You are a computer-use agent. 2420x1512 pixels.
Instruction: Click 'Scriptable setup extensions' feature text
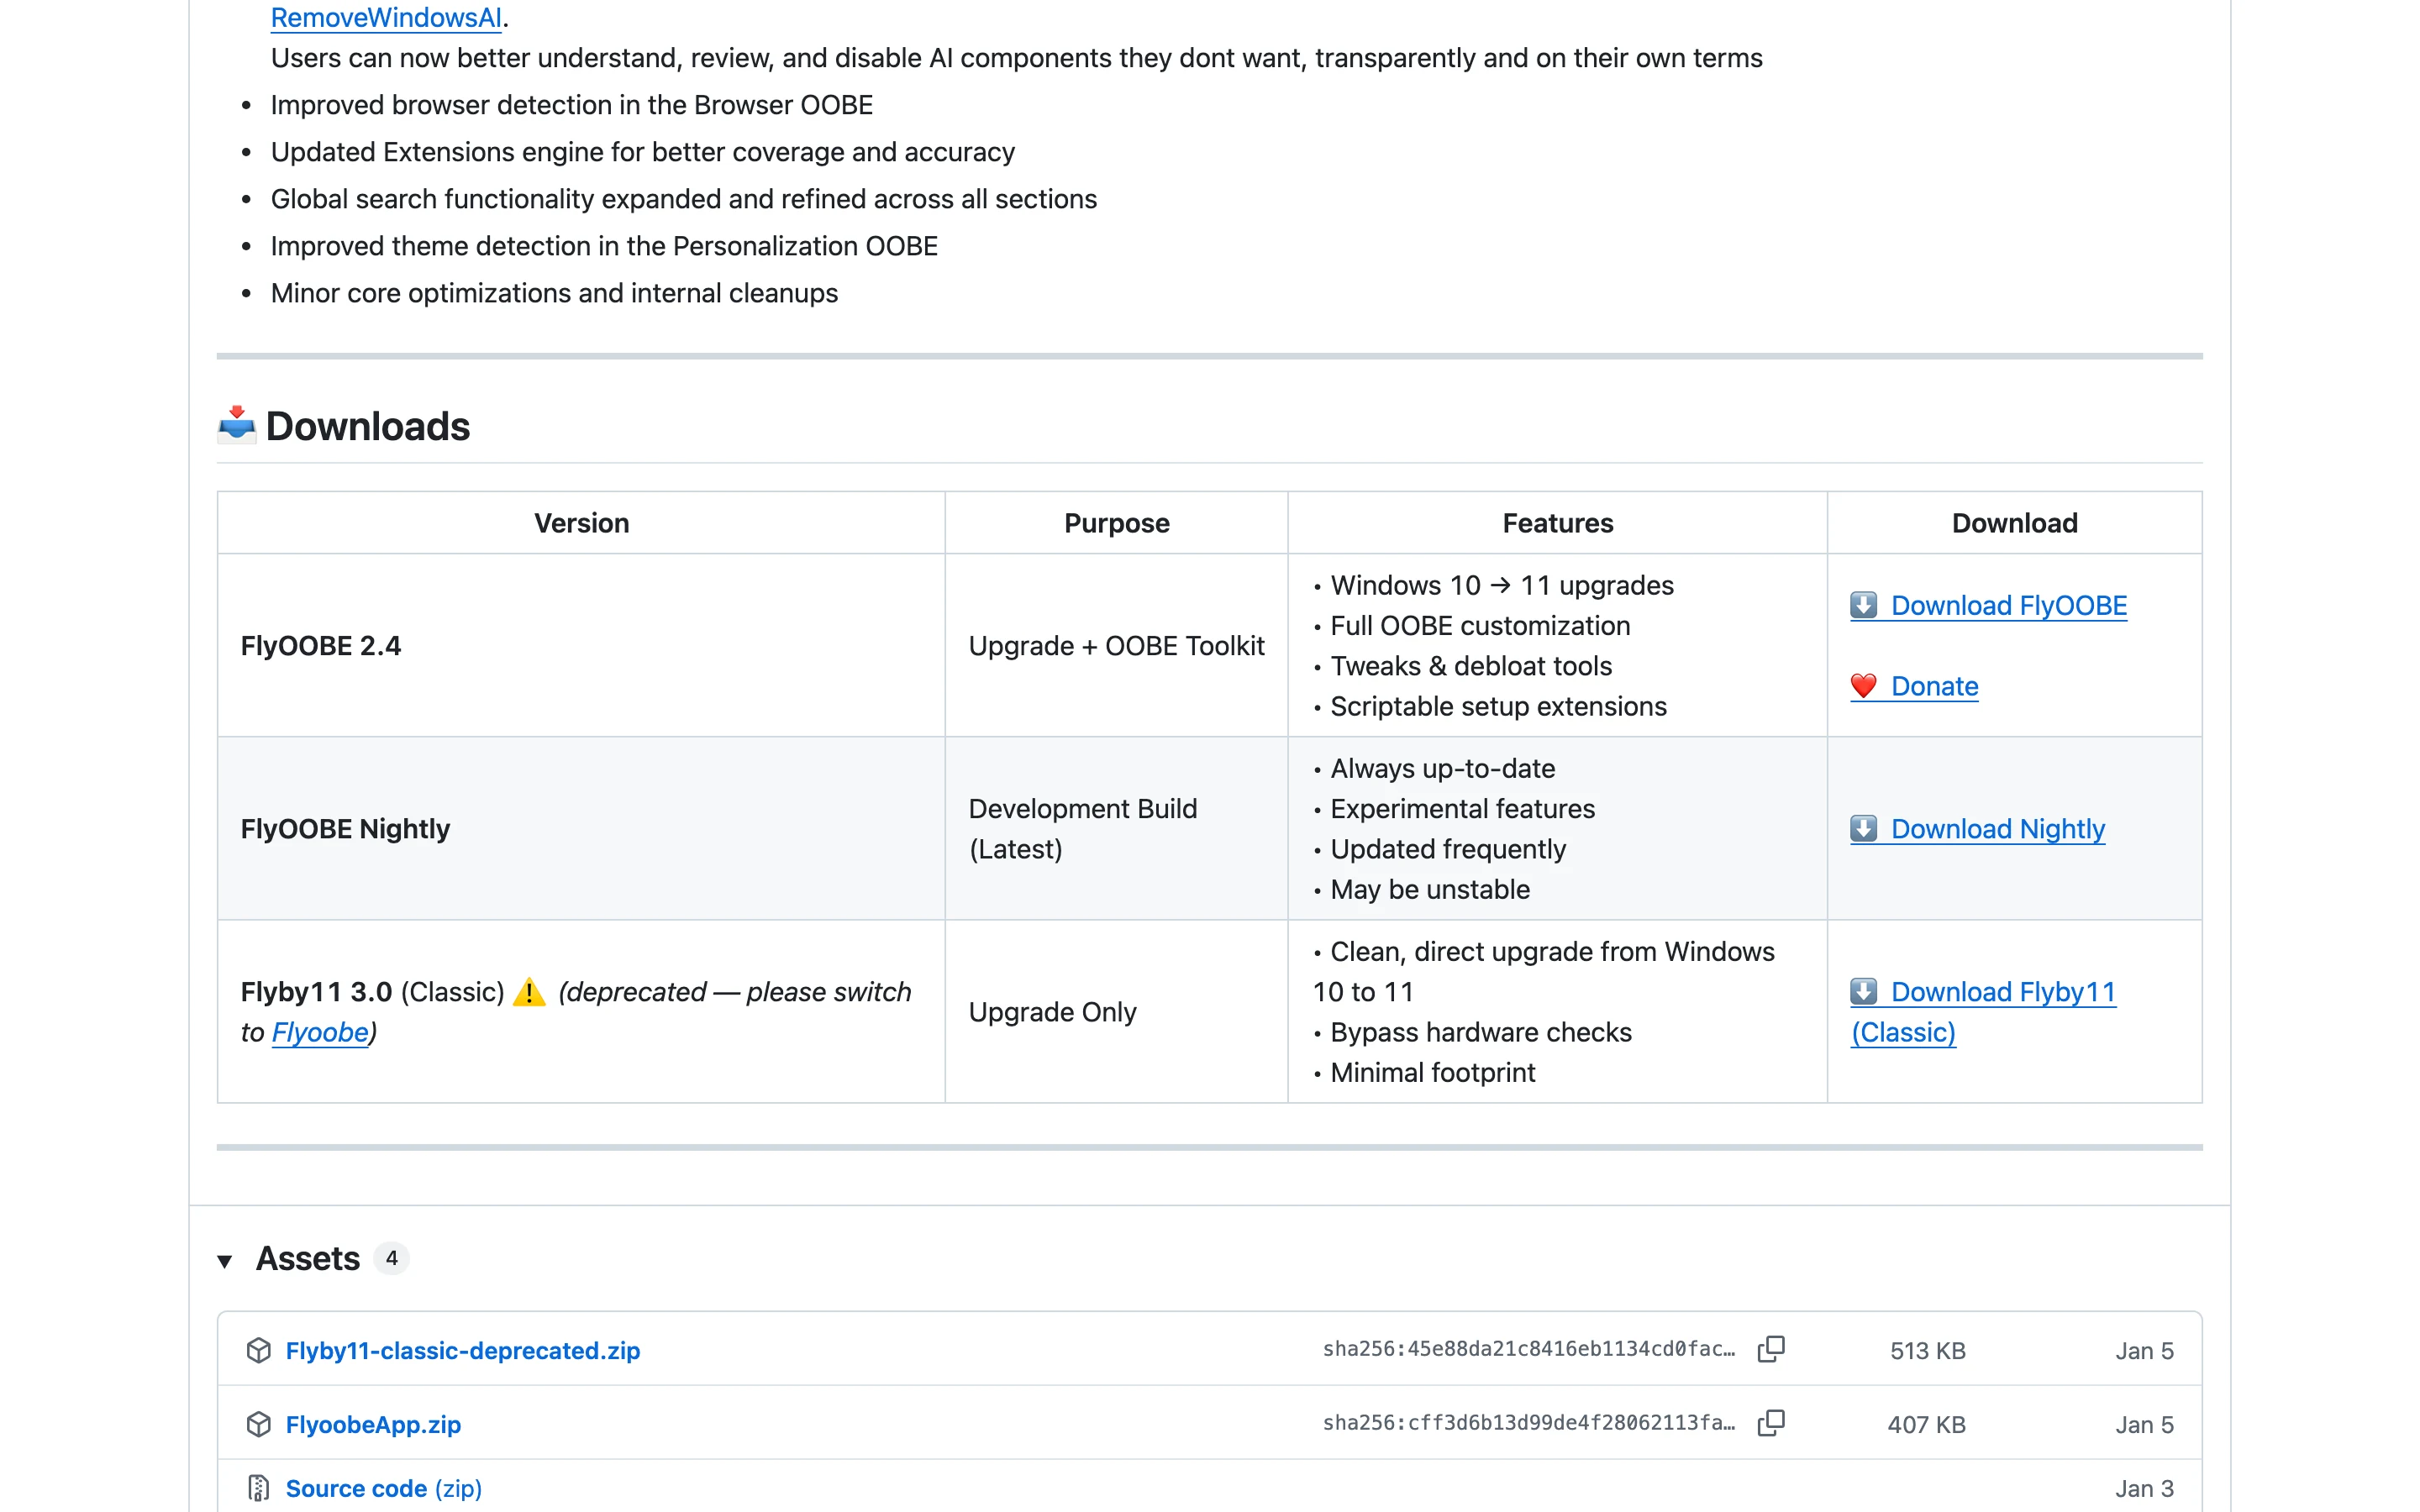1498,706
